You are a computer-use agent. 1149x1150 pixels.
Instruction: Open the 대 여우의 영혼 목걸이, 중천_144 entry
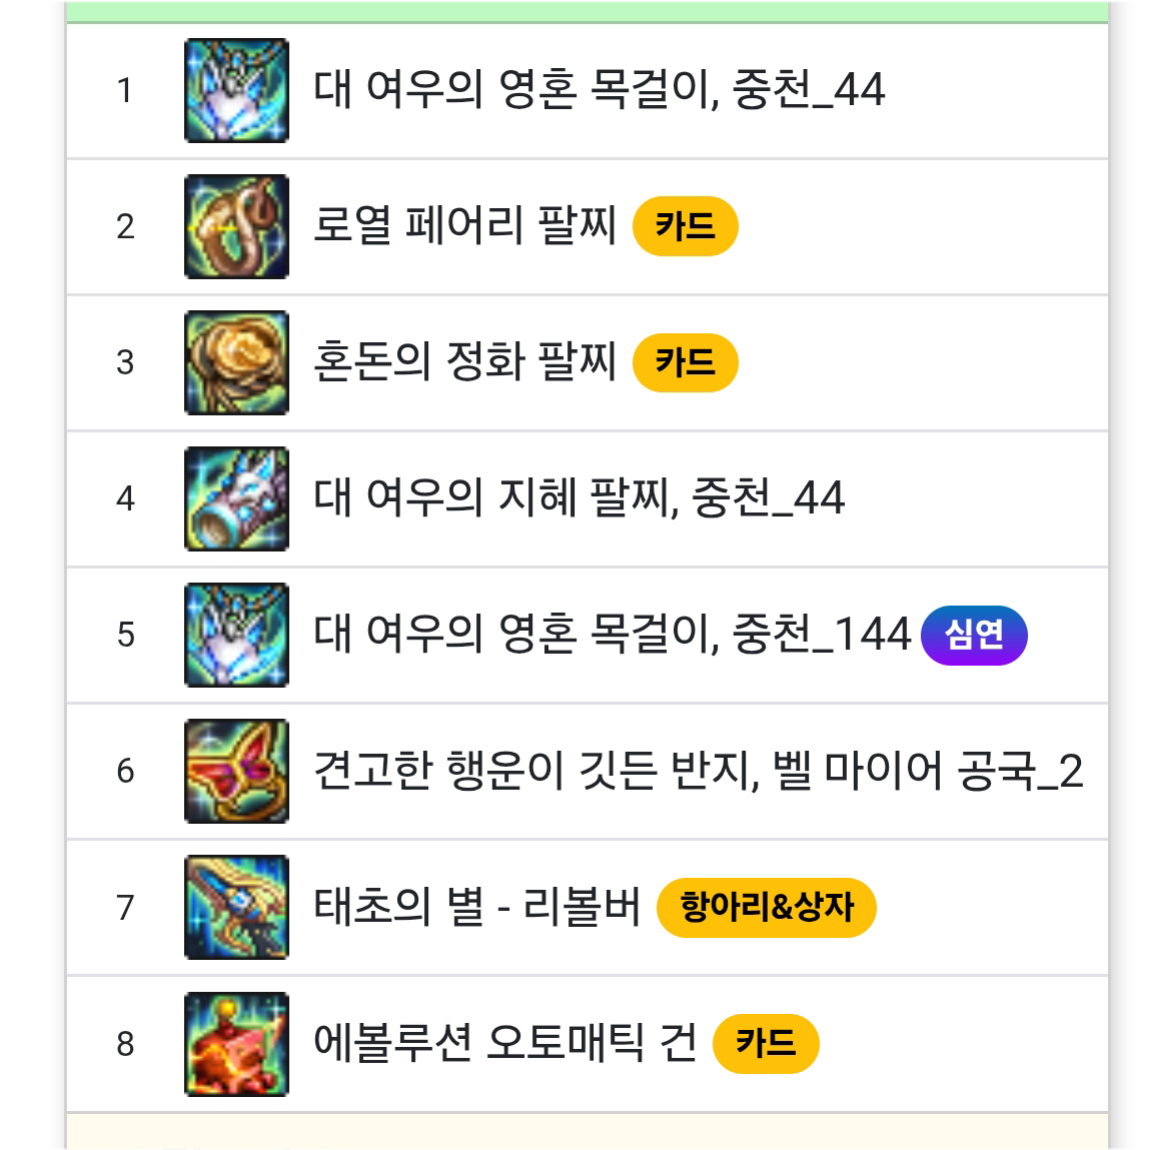click(x=612, y=635)
